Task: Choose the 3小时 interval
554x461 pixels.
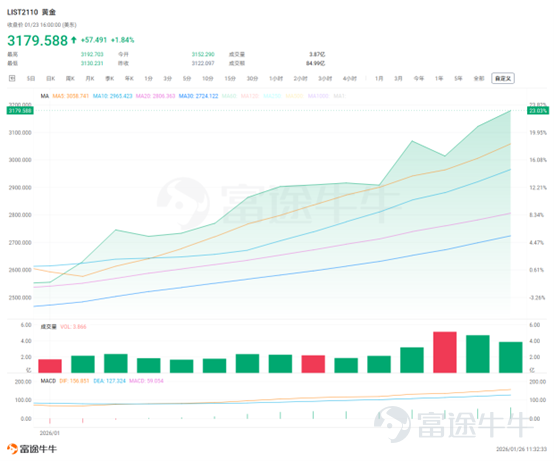Action: [x=325, y=78]
